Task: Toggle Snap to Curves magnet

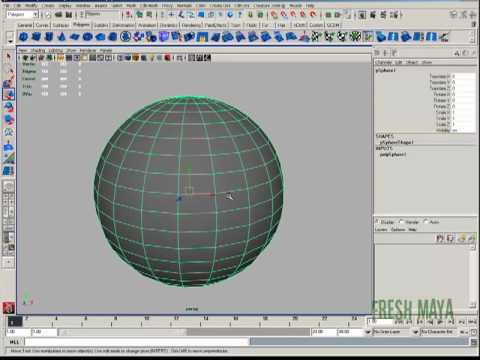Action: pos(283,15)
